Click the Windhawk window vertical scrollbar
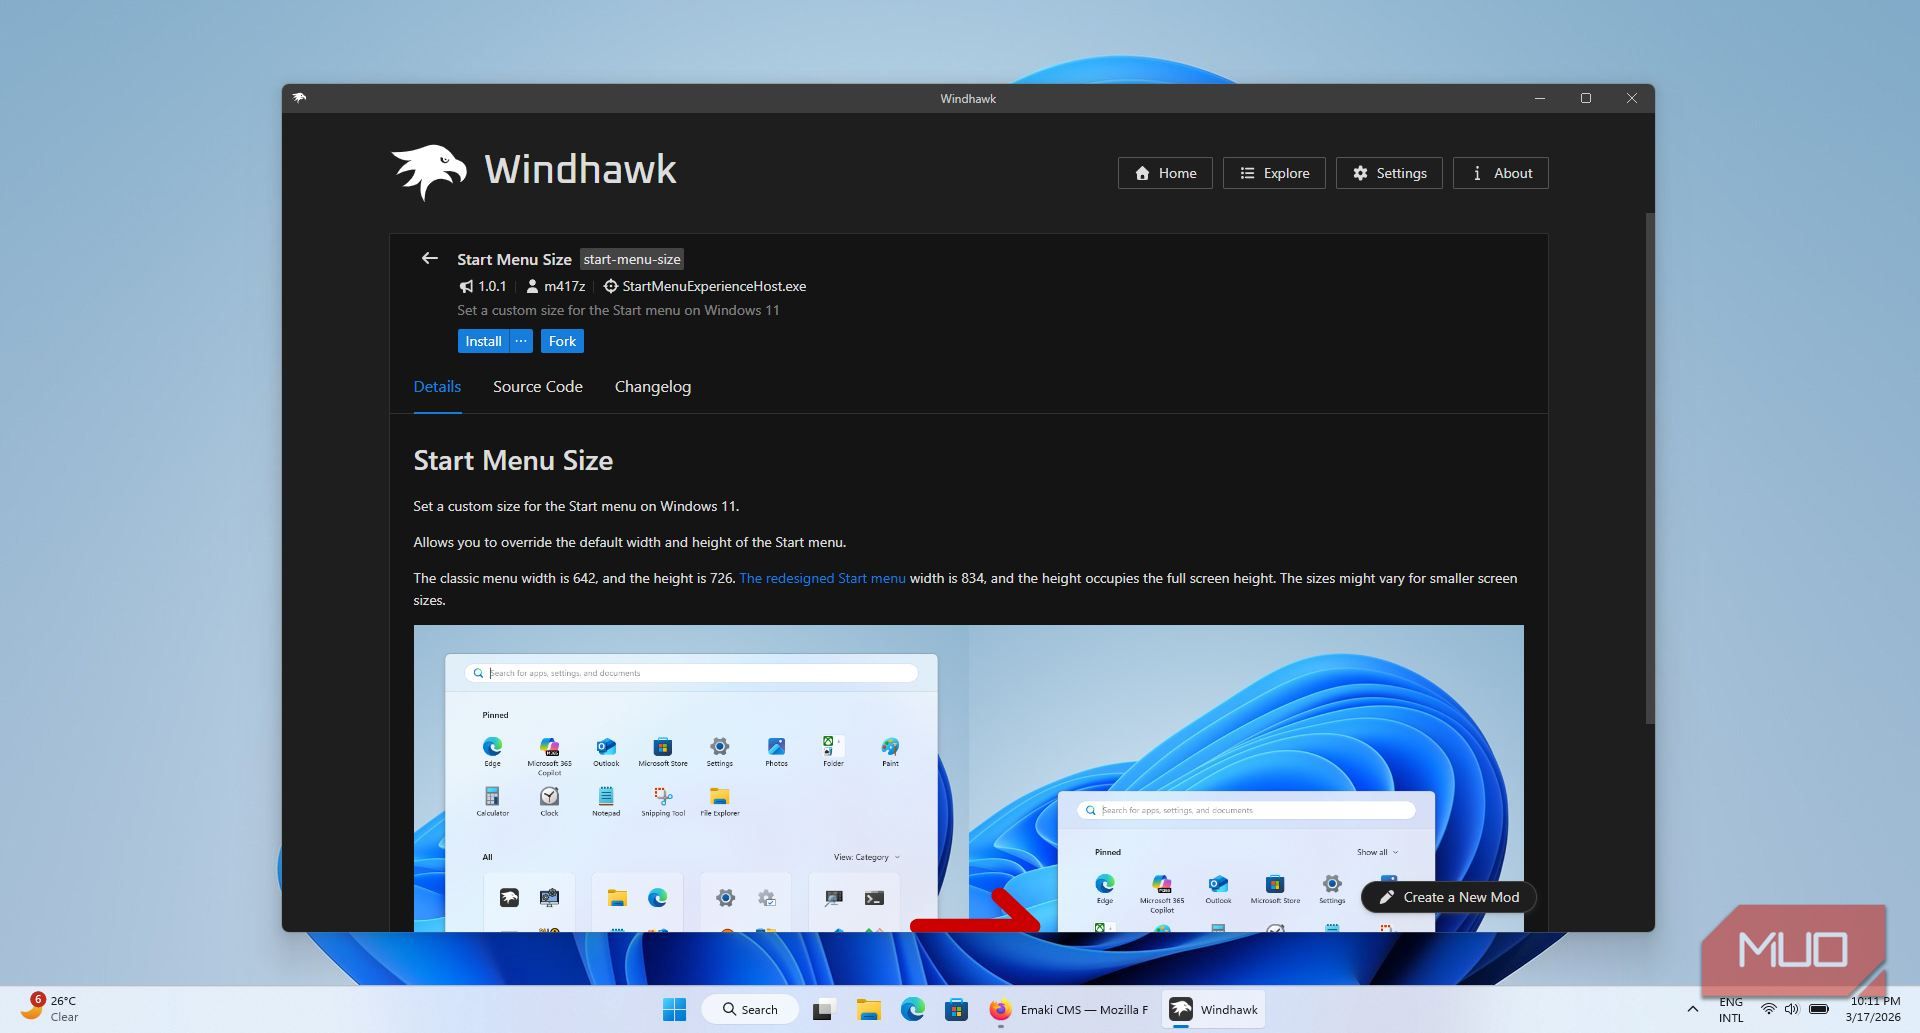Screen dimensions: 1920x1033 point(1649,468)
